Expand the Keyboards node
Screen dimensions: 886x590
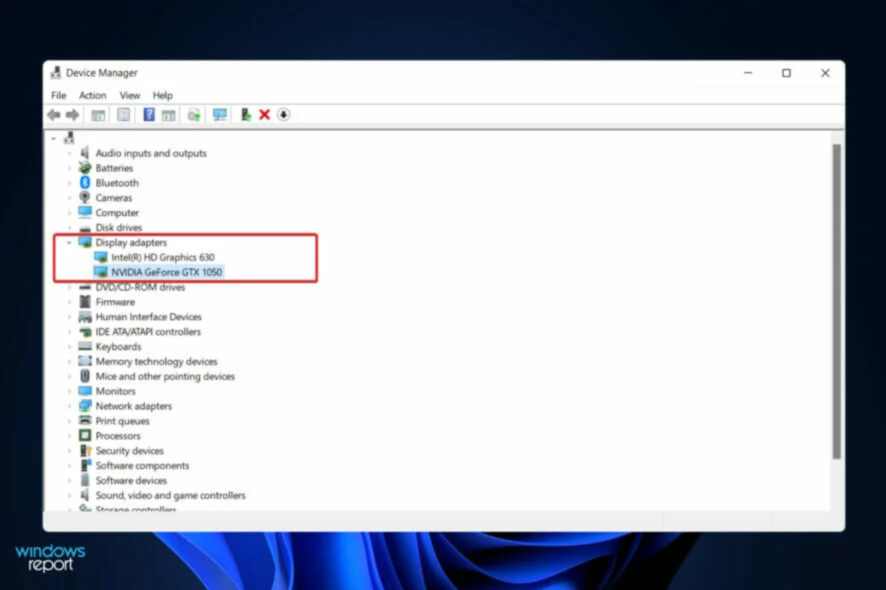click(x=70, y=346)
